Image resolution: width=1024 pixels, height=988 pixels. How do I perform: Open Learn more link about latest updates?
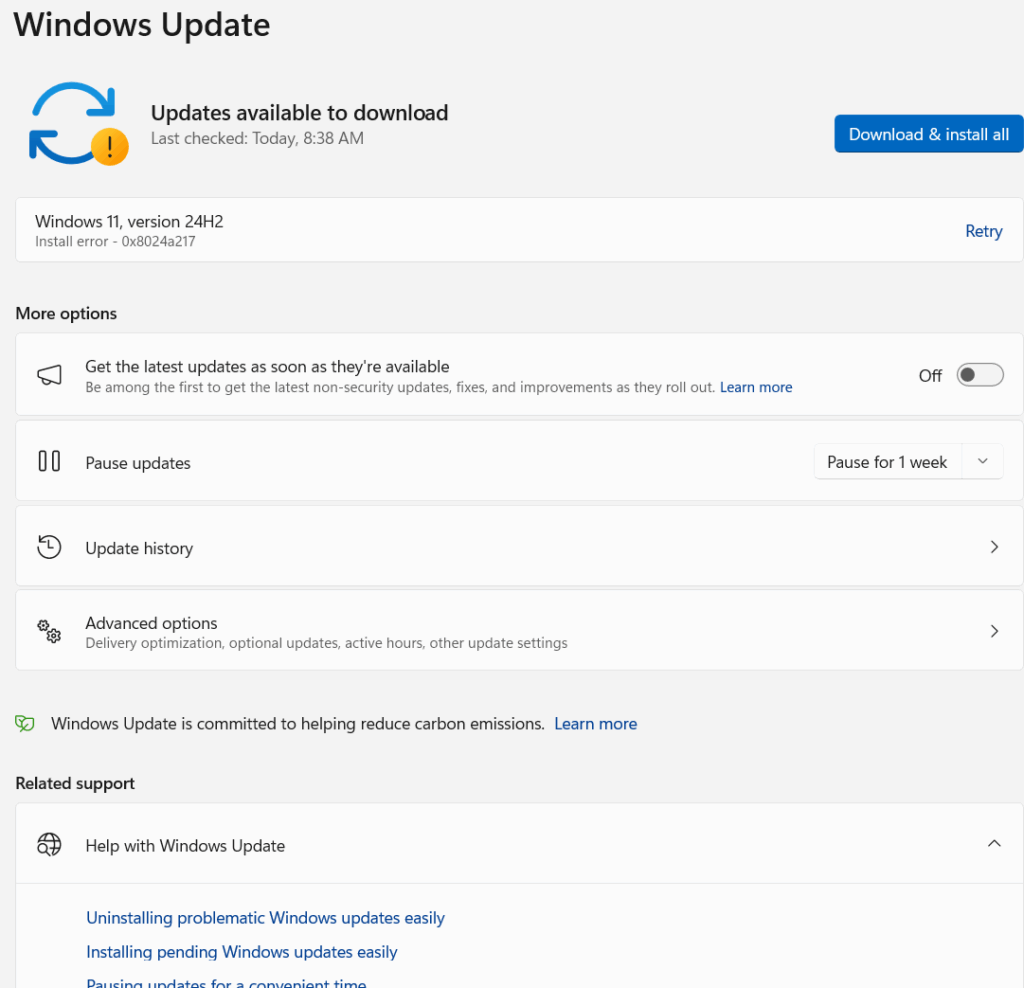pyautogui.click(x=755, y=387)
